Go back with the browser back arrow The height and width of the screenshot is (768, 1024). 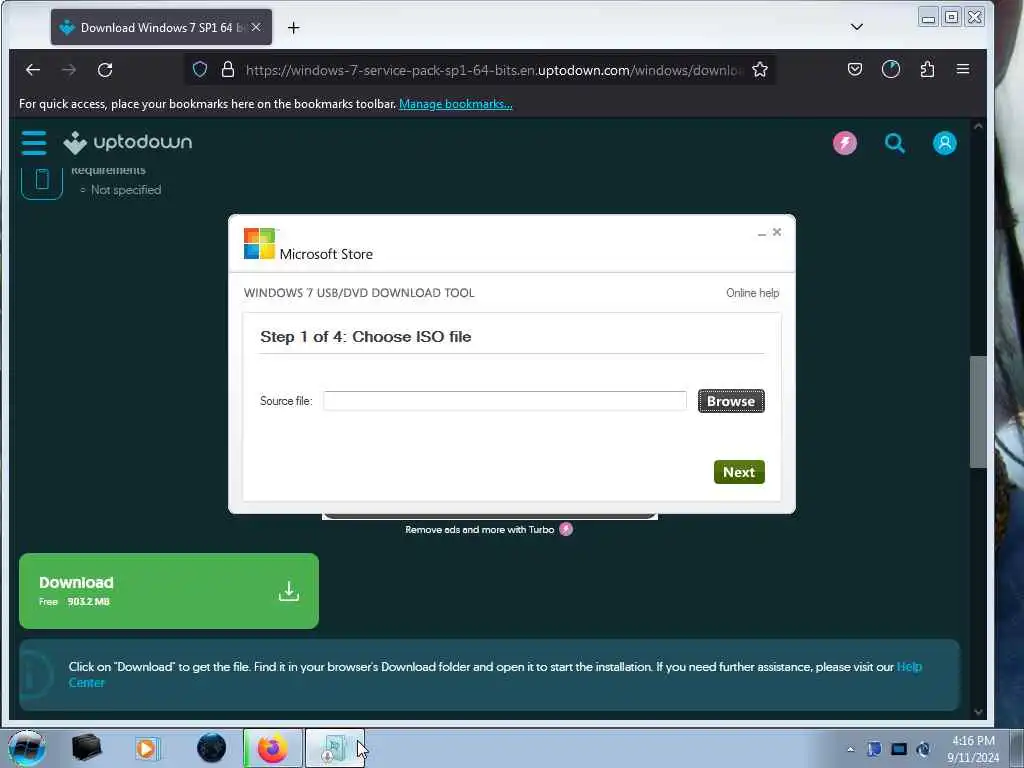pos(33,69)
